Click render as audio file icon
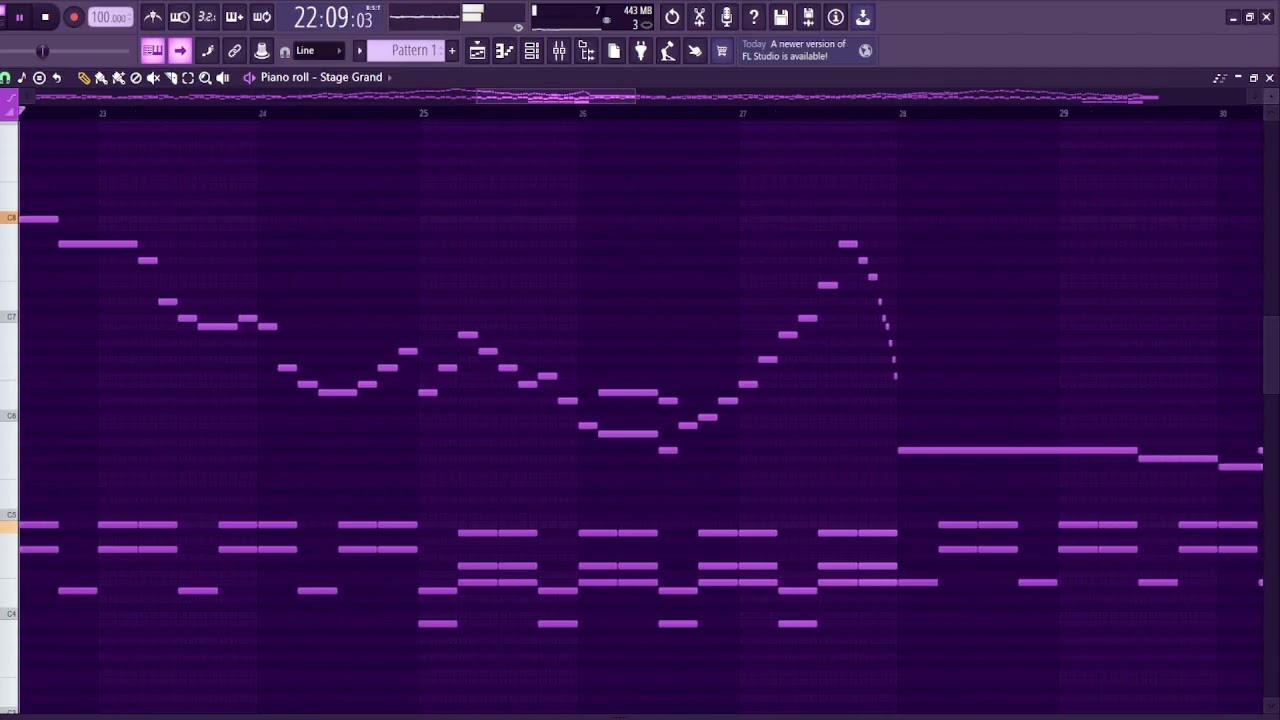This screenshot has height=720, width=1280. click(x=808, y=17)
